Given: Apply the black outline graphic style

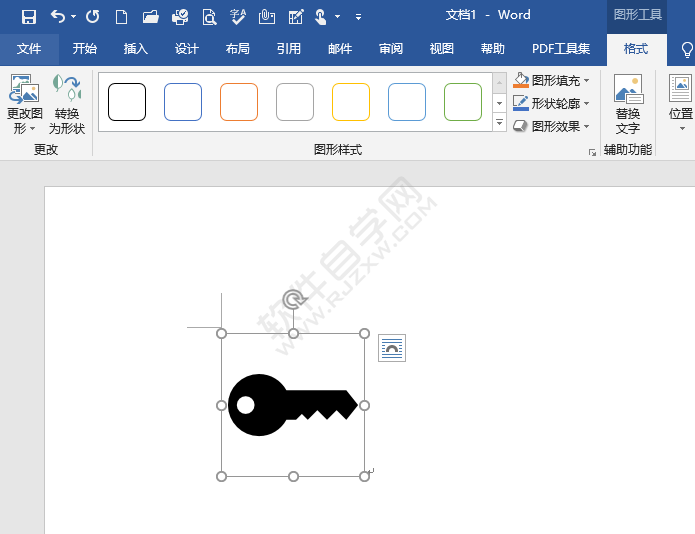Looking at the screenshot, I should click(127, 102).
